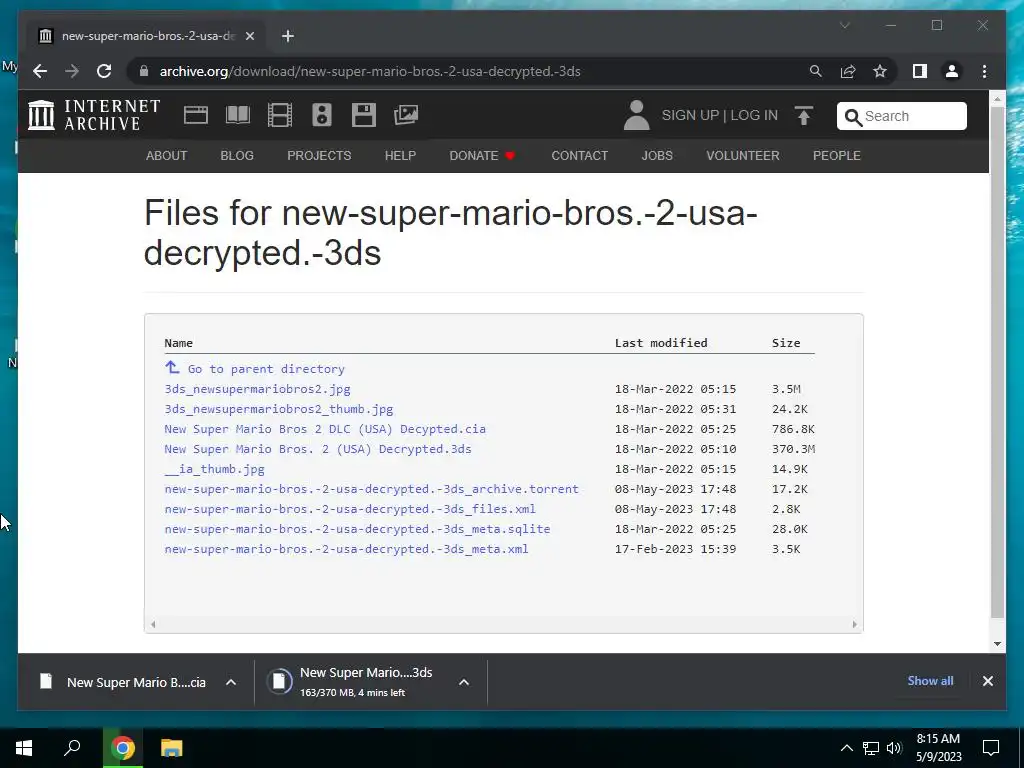Download New Super Mario Bros 2 DLC .cia
Image resolution: width=1024 pixels, height=768 pixels.
point(325,429)
